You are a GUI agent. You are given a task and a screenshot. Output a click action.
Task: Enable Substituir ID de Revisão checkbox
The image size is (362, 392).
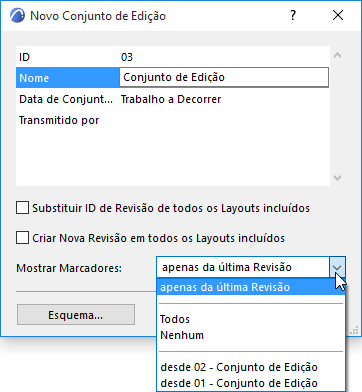point(22,208)
